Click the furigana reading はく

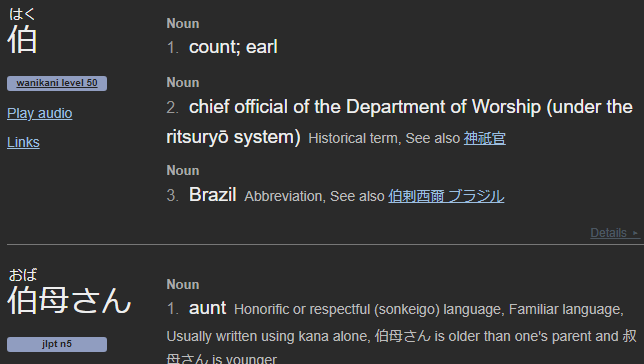coord(22,14)
